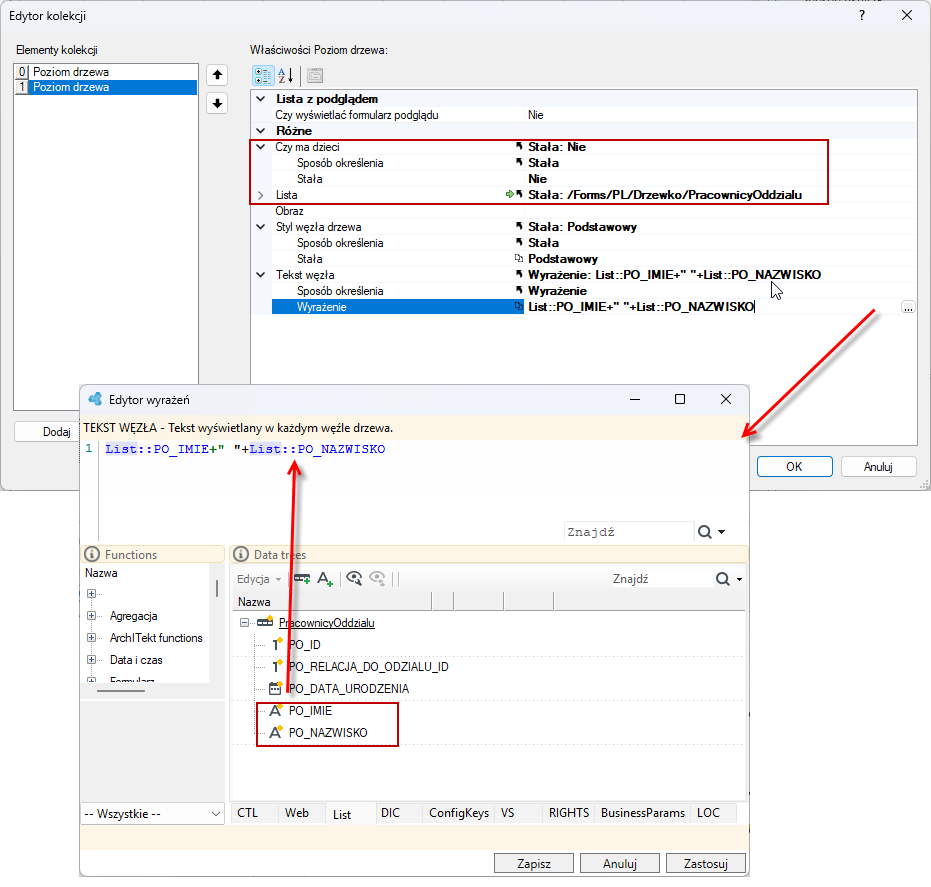Collapse the Tekst węzła property
931x887 pixels.
(261, 275)
